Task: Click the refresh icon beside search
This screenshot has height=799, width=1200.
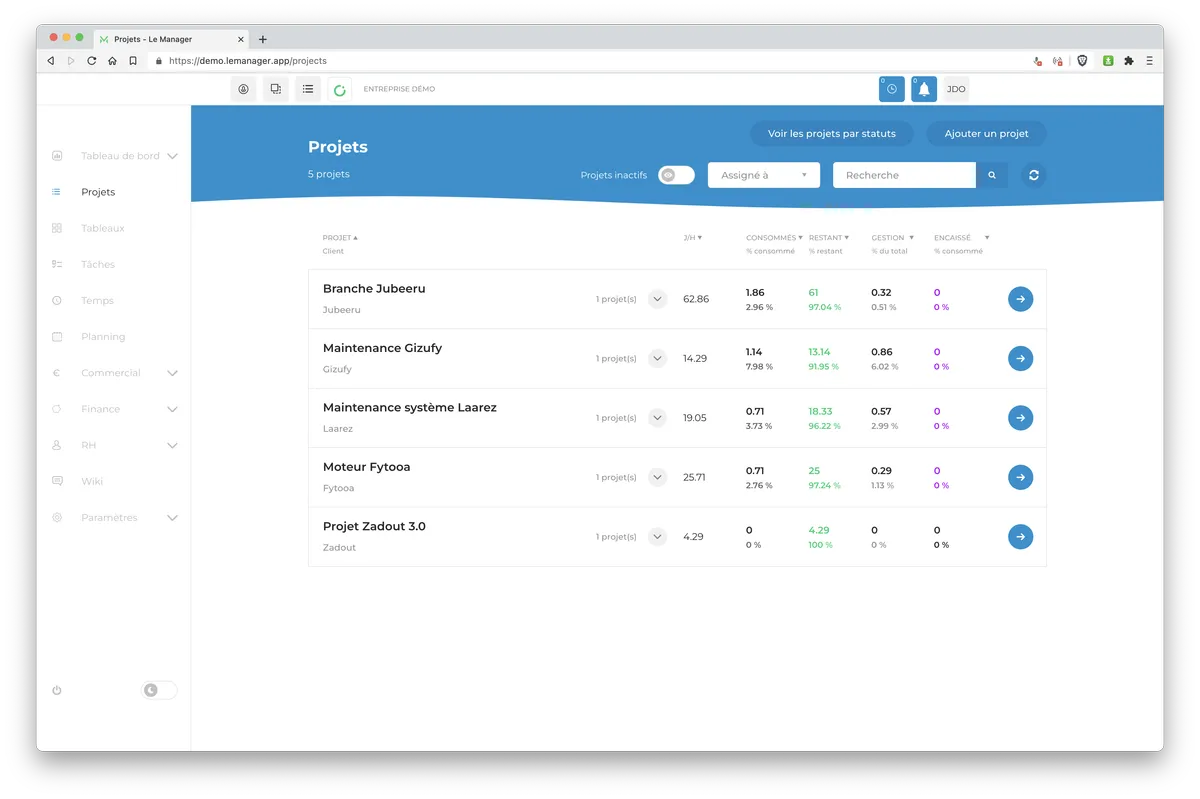Action: tap(1034, 175)
